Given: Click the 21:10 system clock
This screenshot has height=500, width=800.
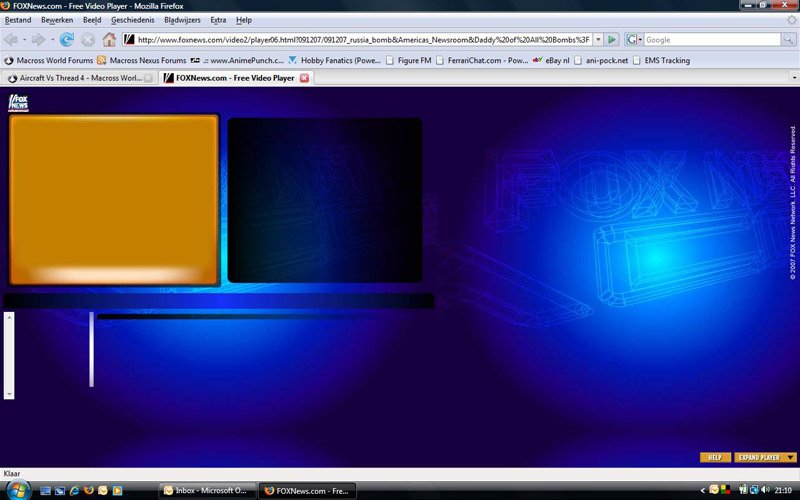Looking at the screenshot, I should [x=783, y=490].
